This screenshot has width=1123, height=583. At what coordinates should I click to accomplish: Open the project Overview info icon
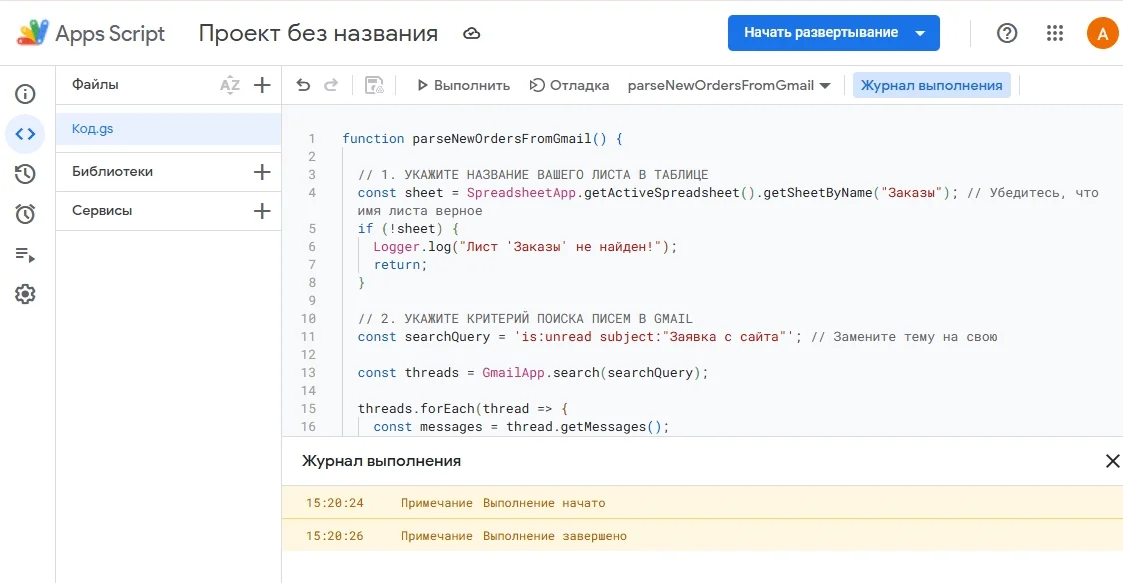[25, 94]
